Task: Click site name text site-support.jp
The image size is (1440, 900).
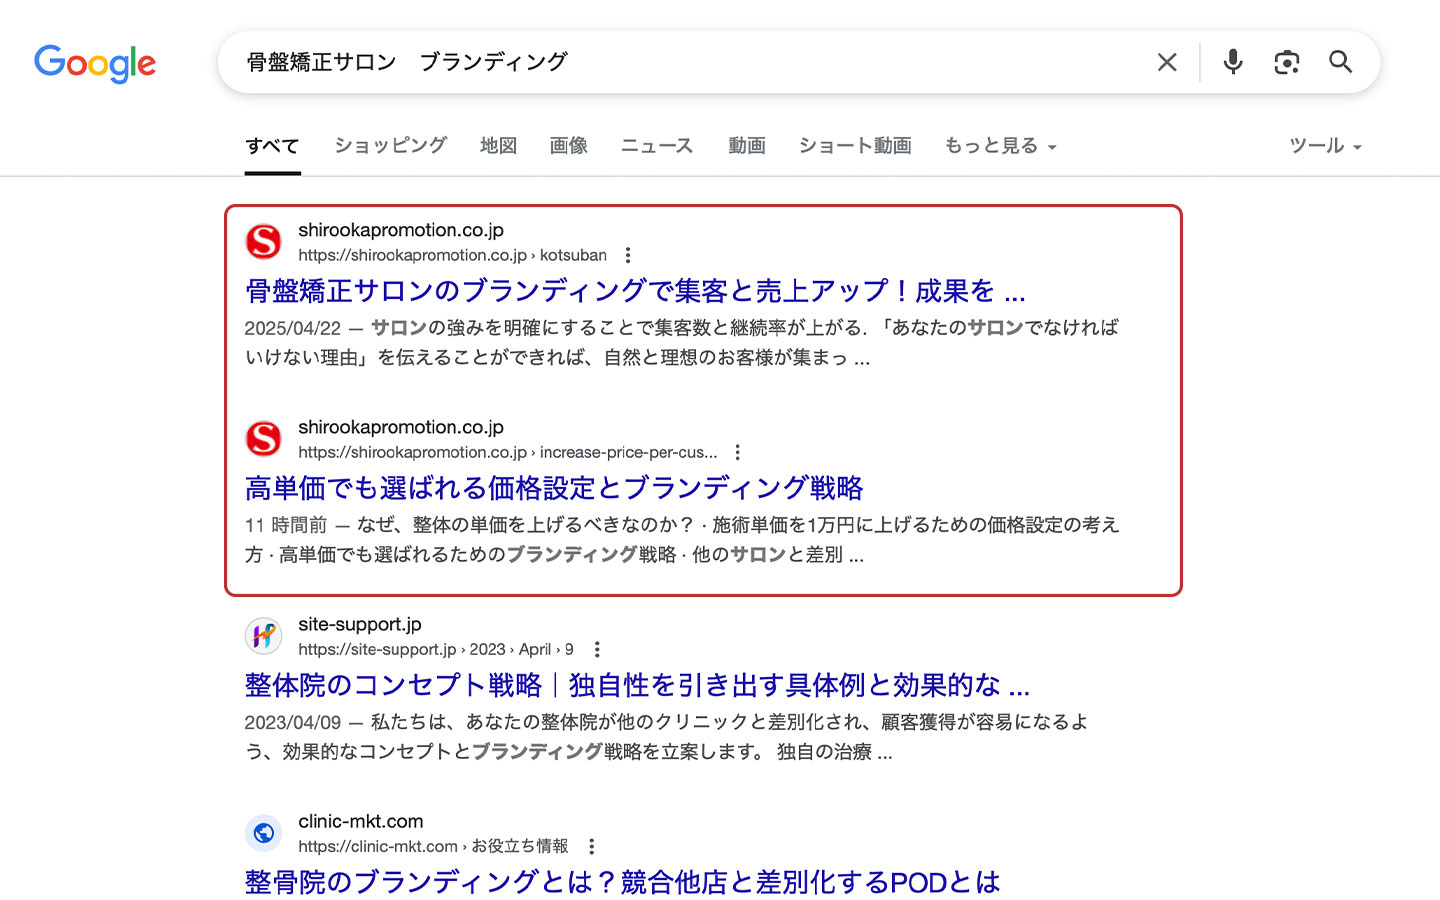Action: pos(360,624)
